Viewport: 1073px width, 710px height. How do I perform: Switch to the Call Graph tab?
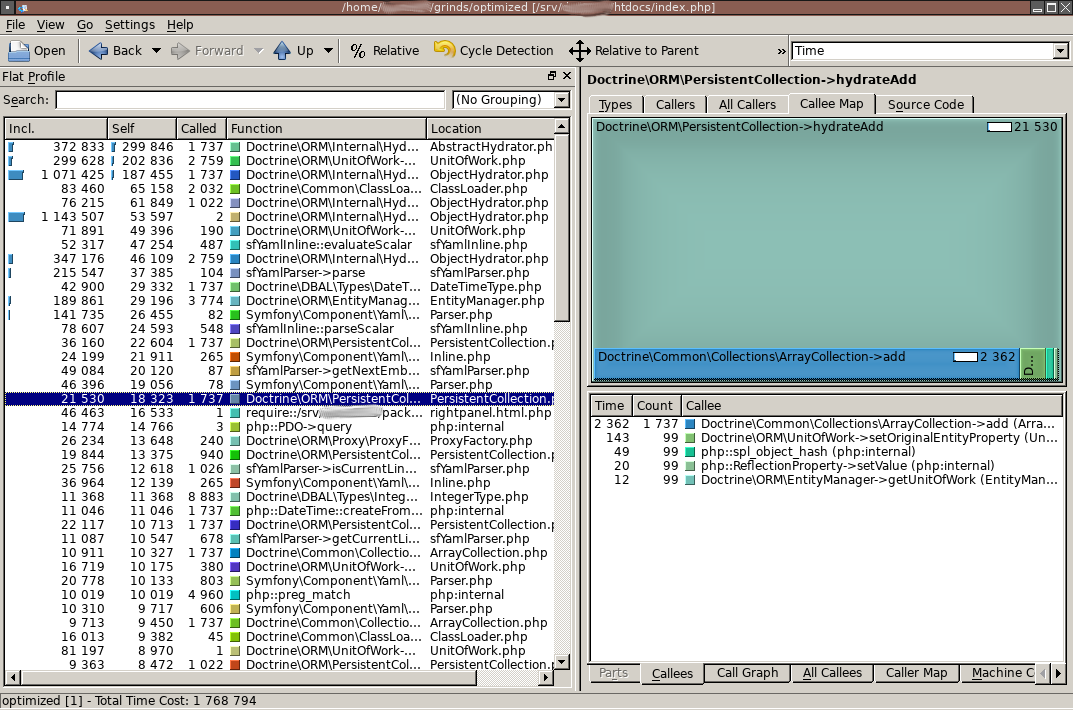click(747, 673)
